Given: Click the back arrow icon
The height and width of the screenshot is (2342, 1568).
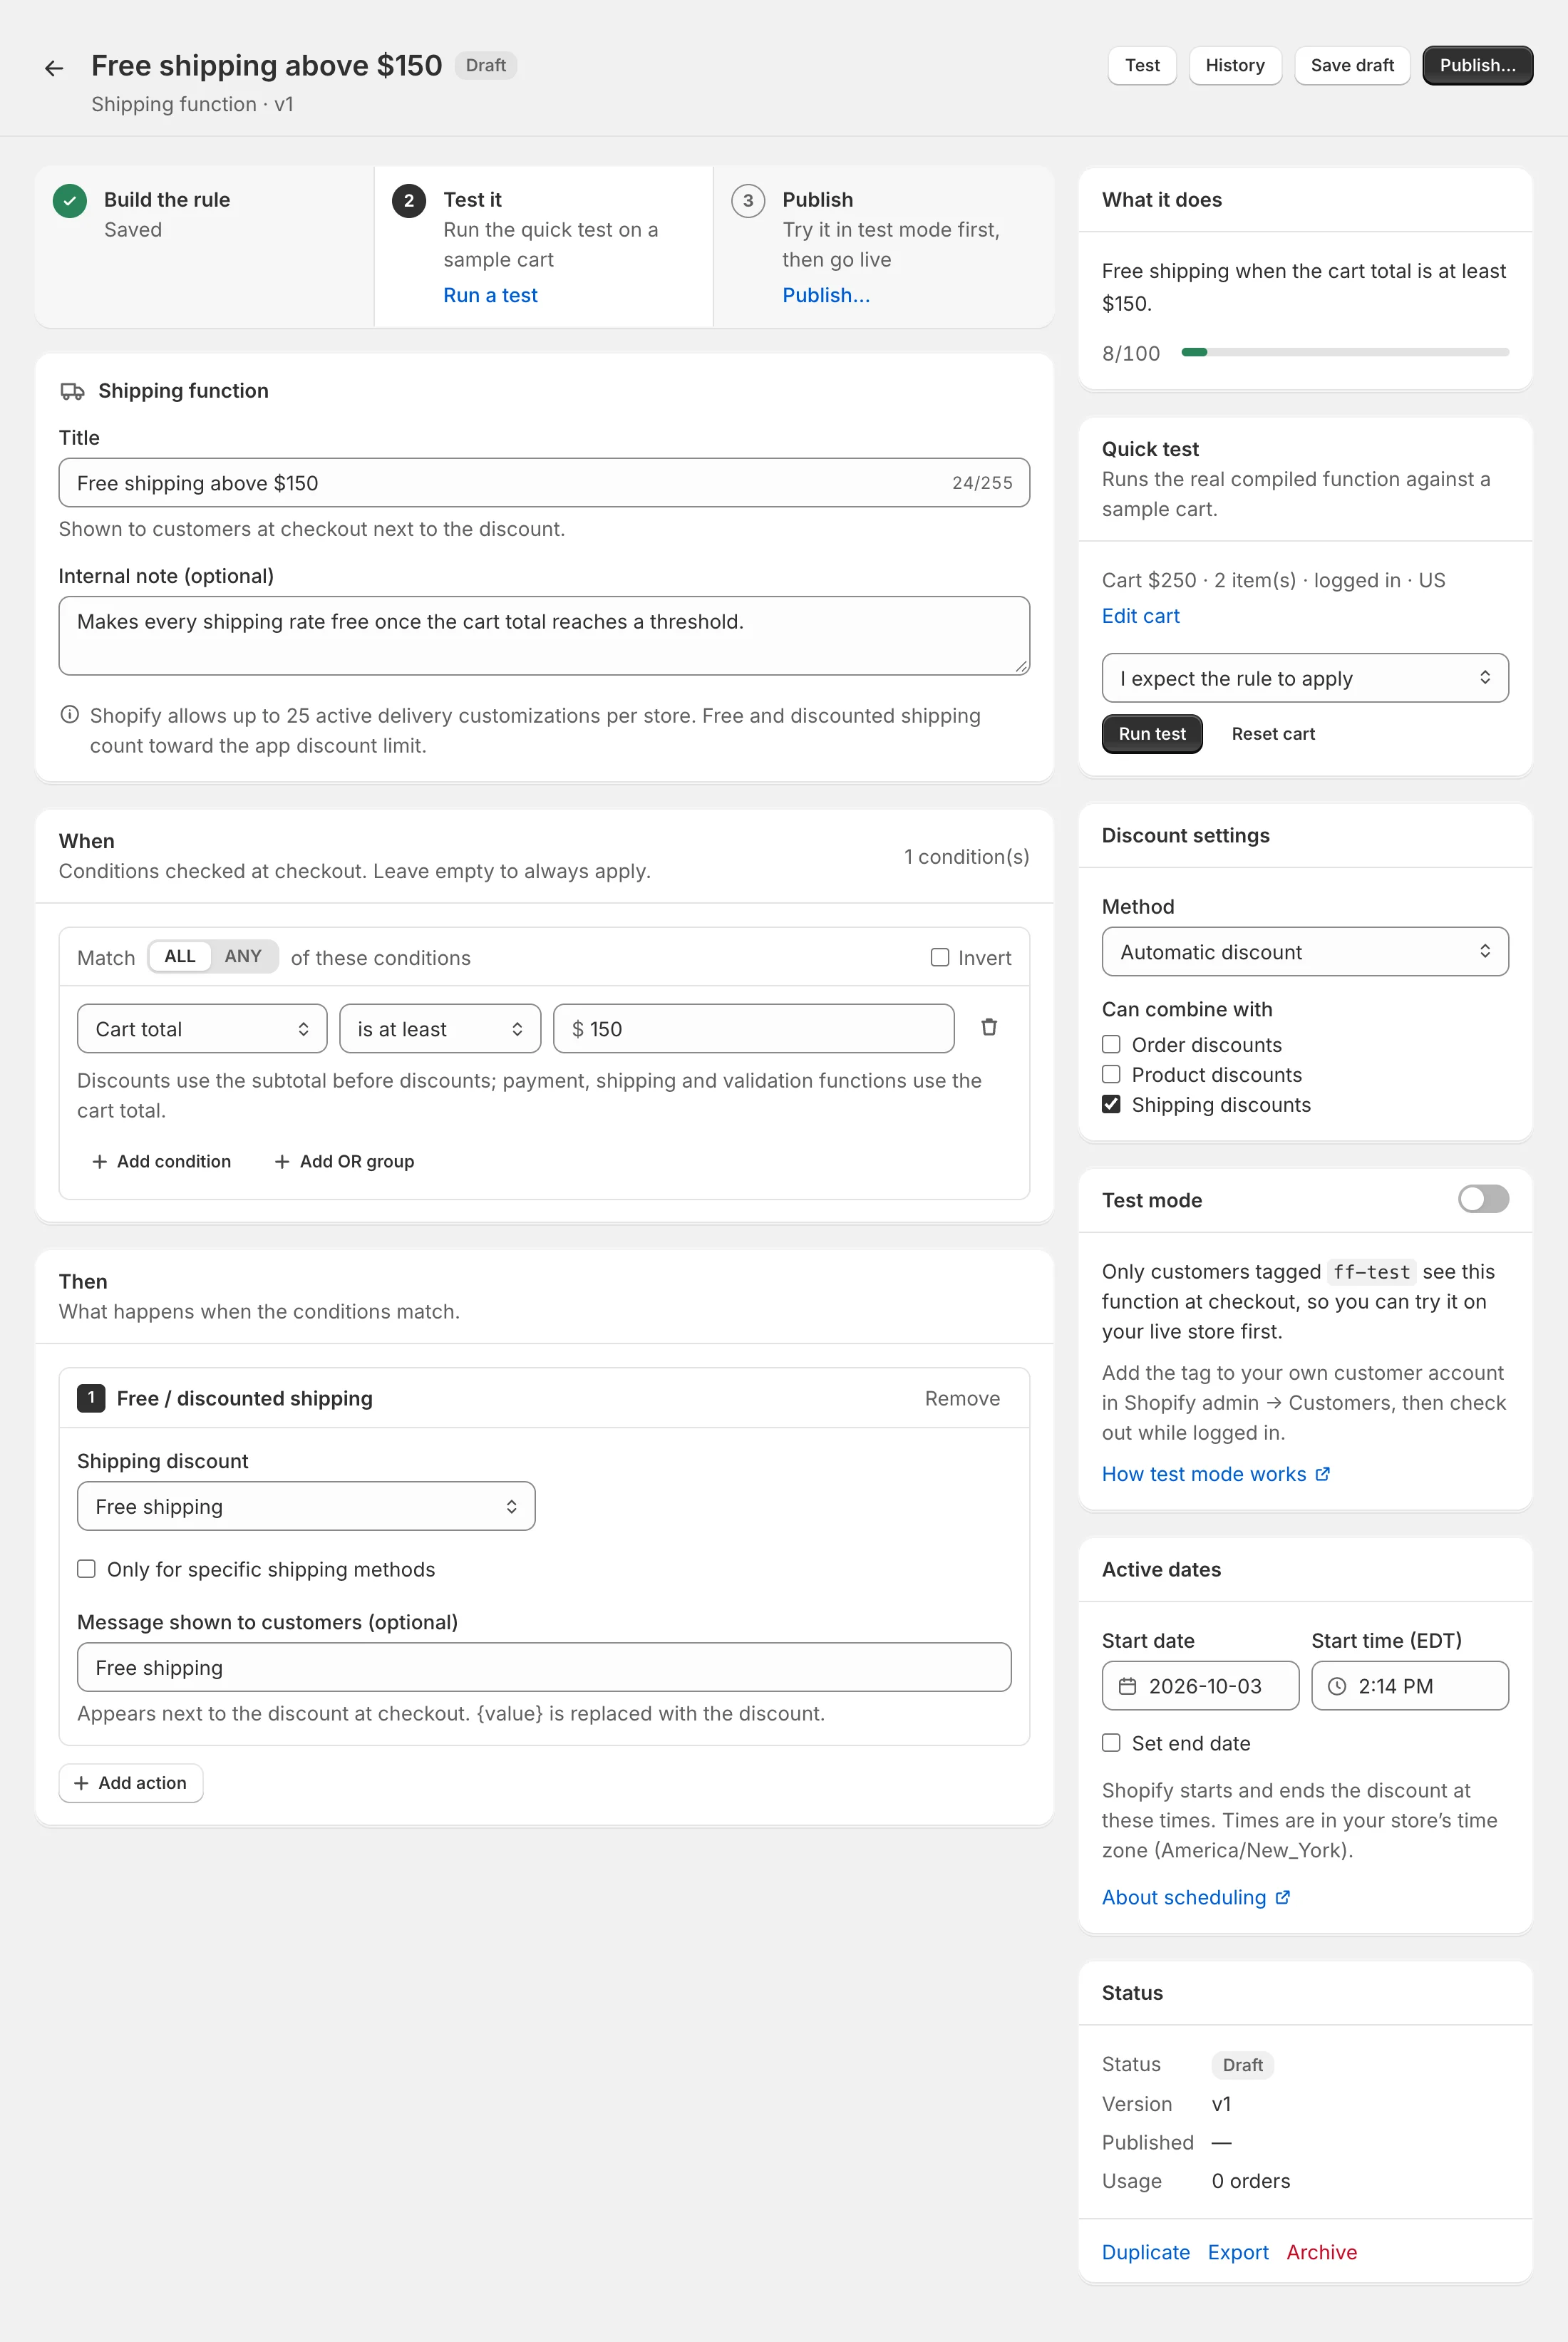Looking at the screenshot, I should pyautogui.click(x=54, y=68).
